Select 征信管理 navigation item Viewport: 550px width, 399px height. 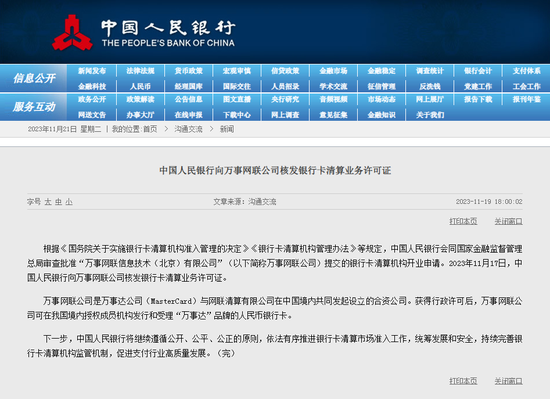coord(382,86)
